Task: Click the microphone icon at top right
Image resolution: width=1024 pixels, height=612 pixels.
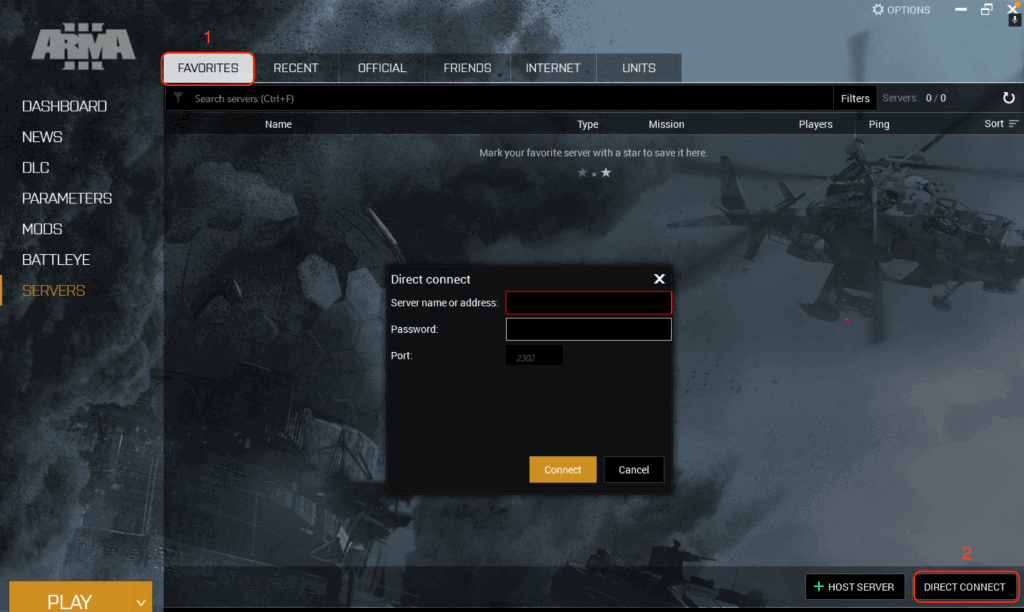Action: (1014, 20)
